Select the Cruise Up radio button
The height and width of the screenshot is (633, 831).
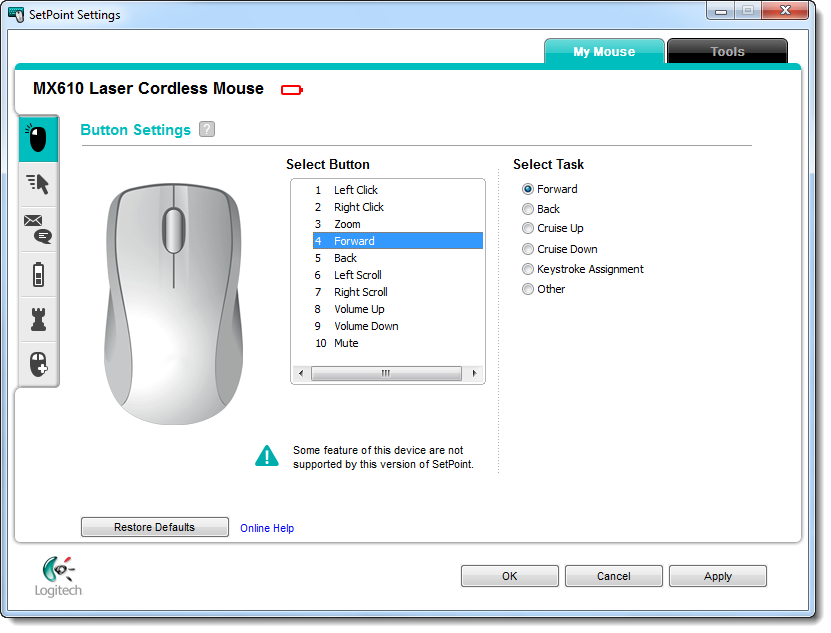[x=527, y=228]
